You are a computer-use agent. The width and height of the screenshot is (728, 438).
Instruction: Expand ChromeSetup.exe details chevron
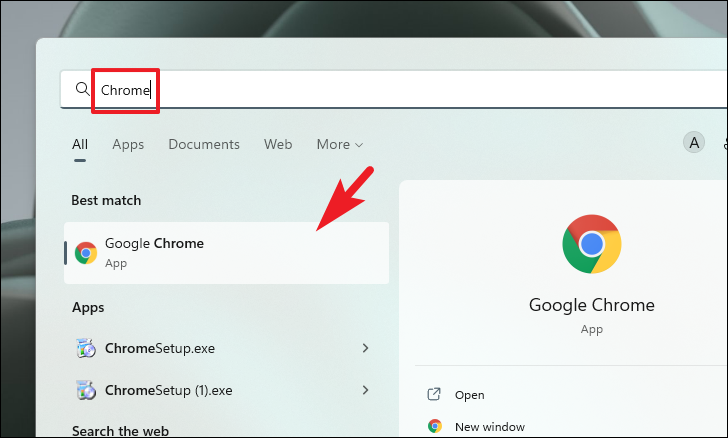[365, 348]
